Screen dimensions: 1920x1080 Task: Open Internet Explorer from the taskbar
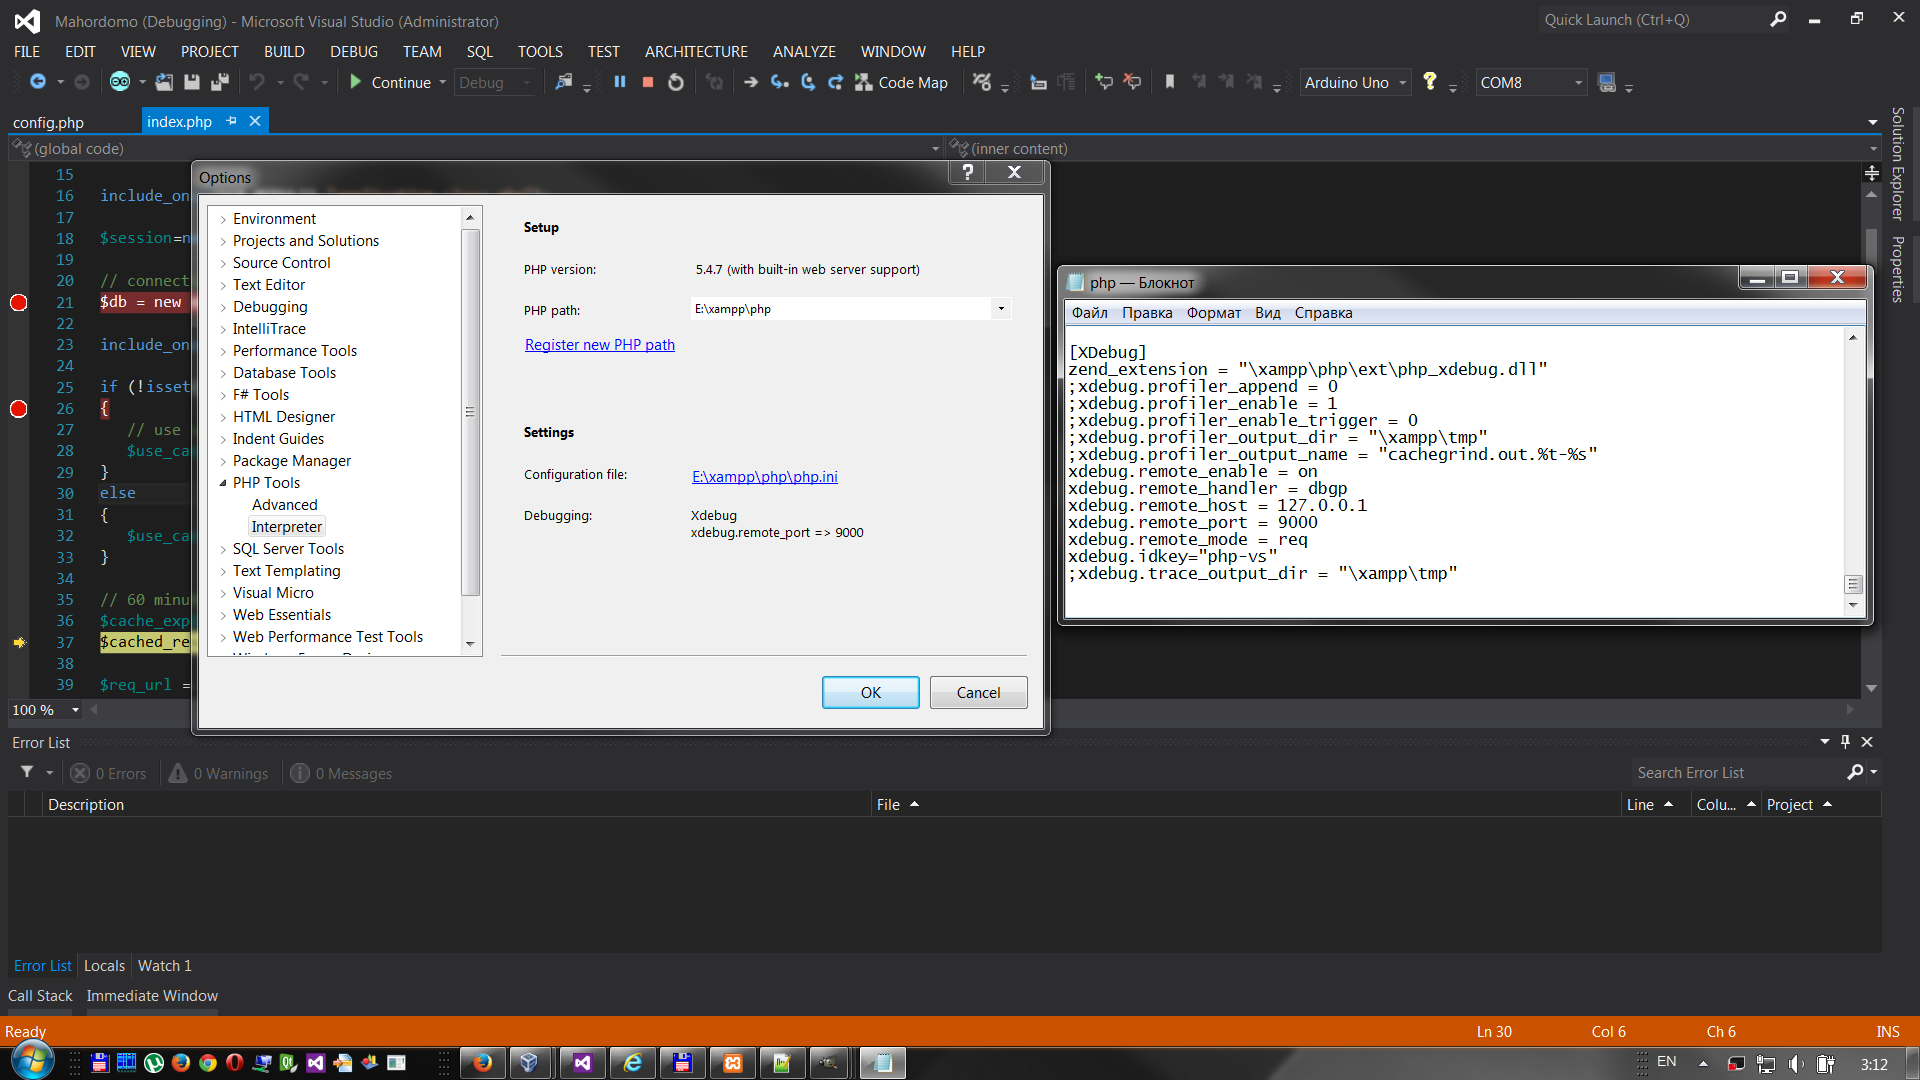(633, 1063)
